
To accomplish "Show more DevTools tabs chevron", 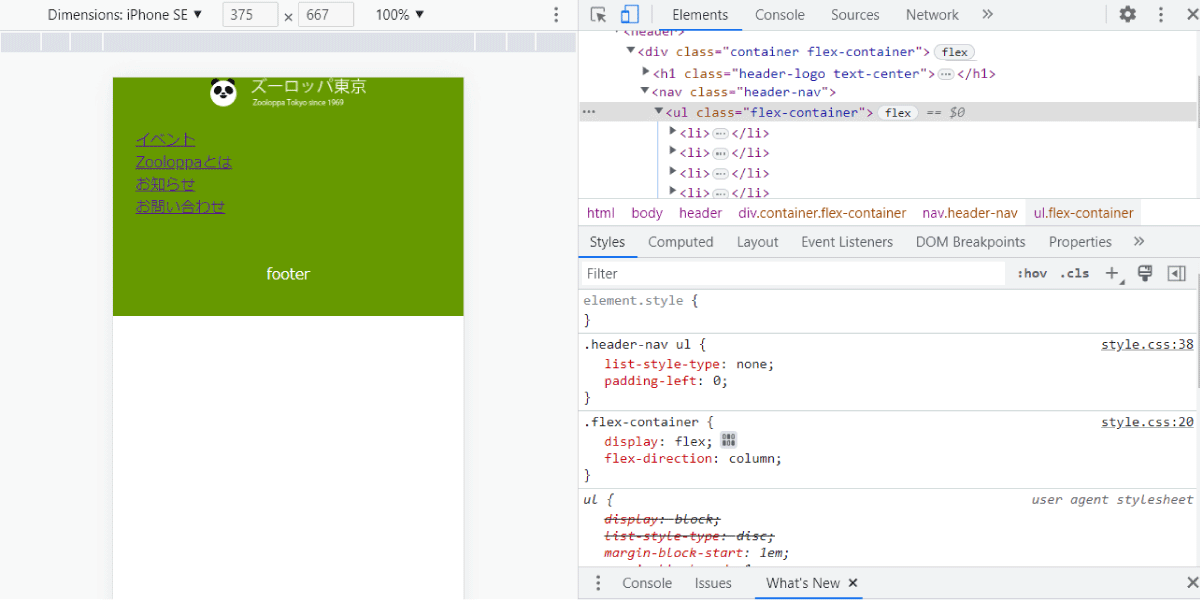I will 988,15.
